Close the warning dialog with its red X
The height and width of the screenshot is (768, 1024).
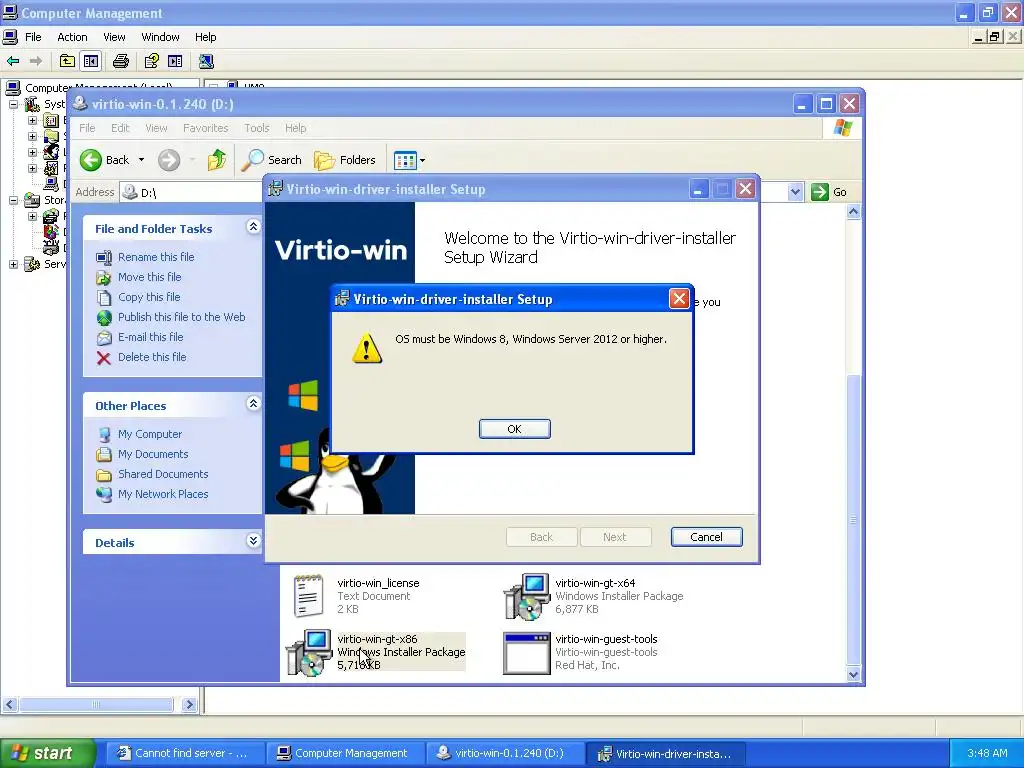click(x=679, y=299)
